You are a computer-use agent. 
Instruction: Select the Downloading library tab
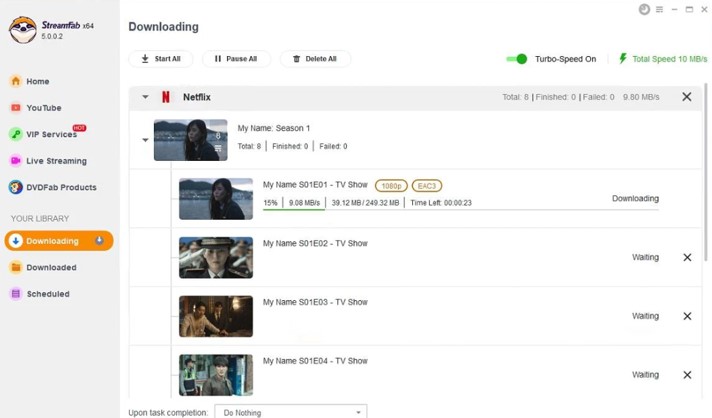(58, 241)
